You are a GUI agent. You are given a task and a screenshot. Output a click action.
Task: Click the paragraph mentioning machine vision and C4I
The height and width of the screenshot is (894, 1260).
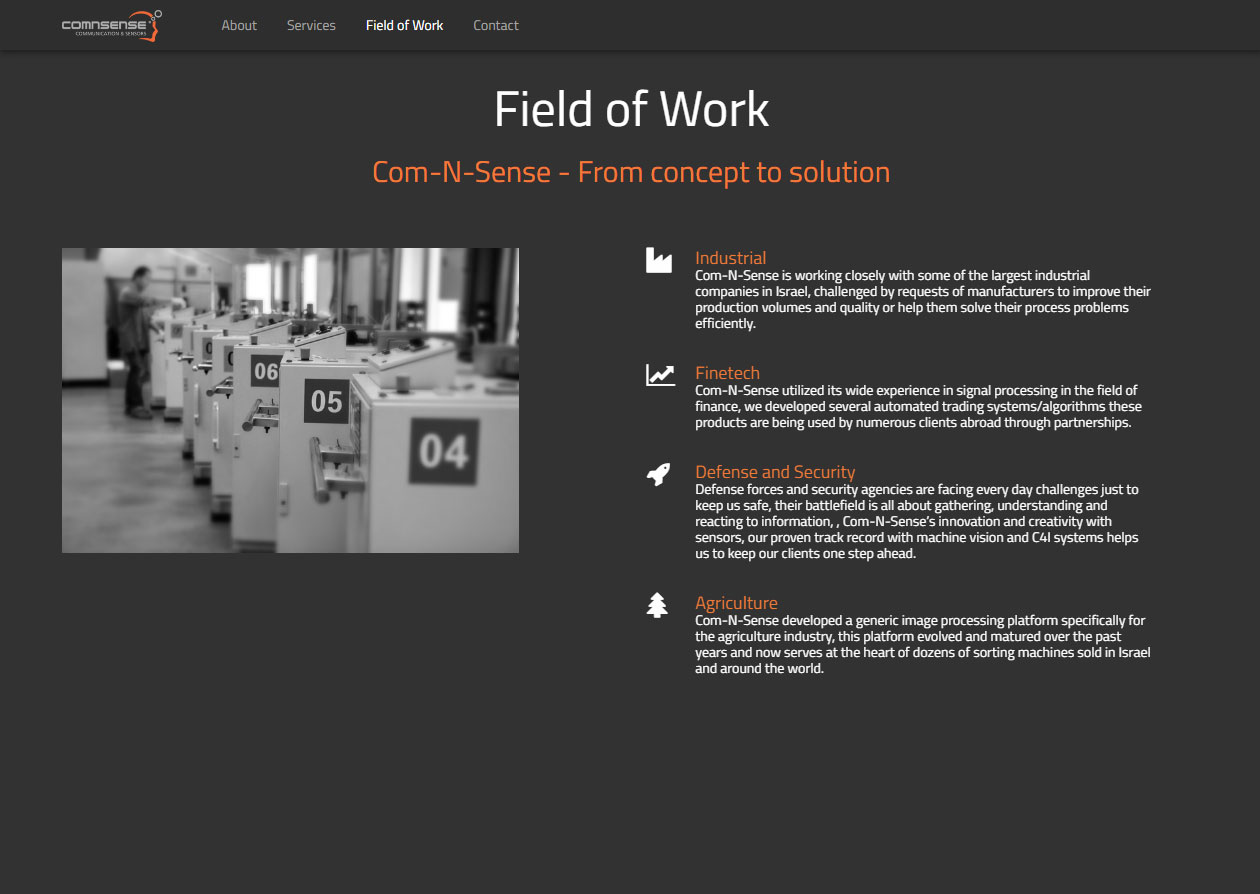point(917,521)
